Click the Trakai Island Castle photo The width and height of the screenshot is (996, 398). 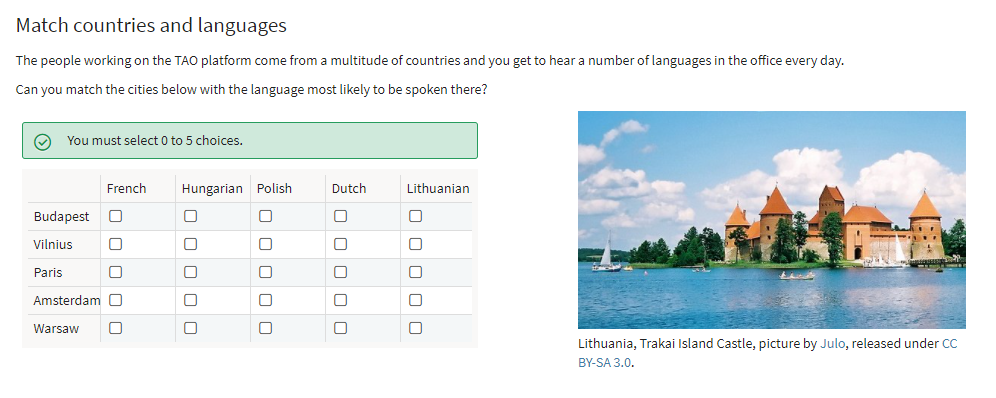pyautogui.click(x=772, y=220)
